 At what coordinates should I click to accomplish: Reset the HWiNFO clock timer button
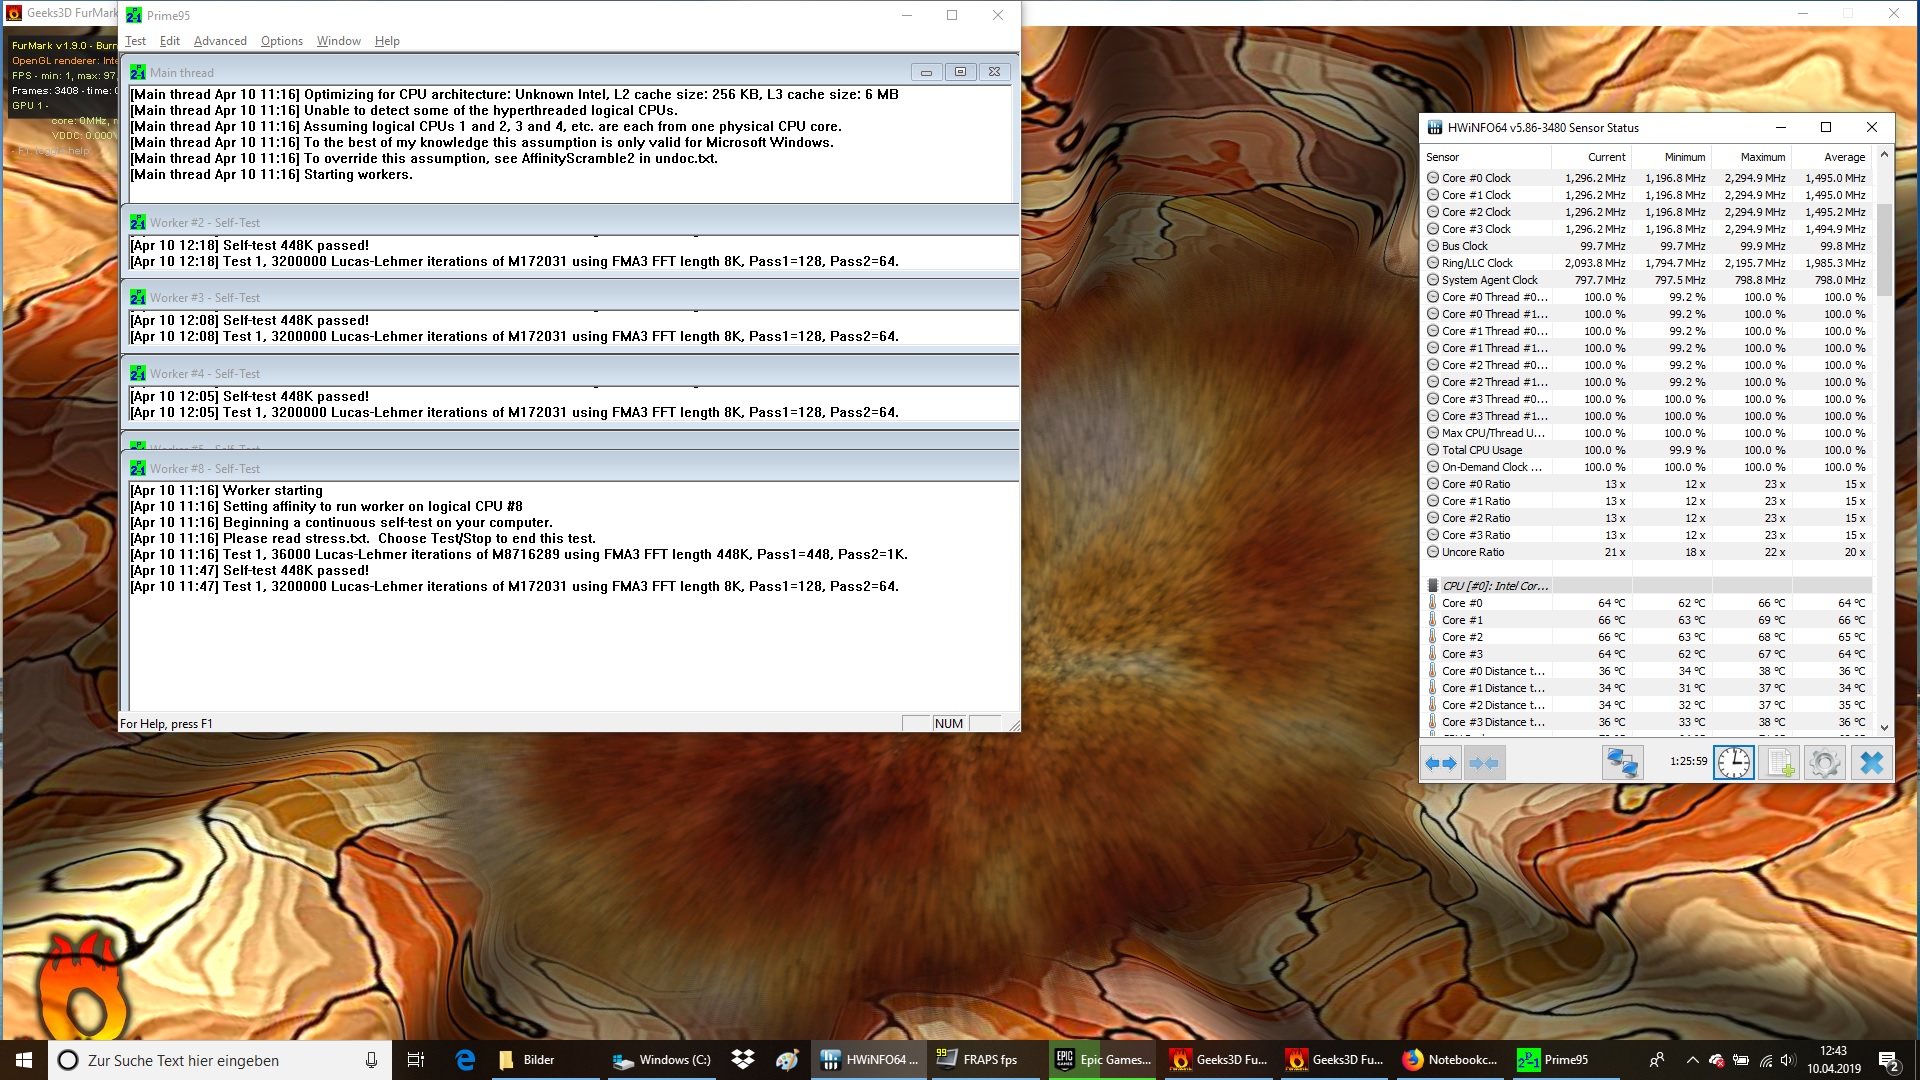(1734, 763)
